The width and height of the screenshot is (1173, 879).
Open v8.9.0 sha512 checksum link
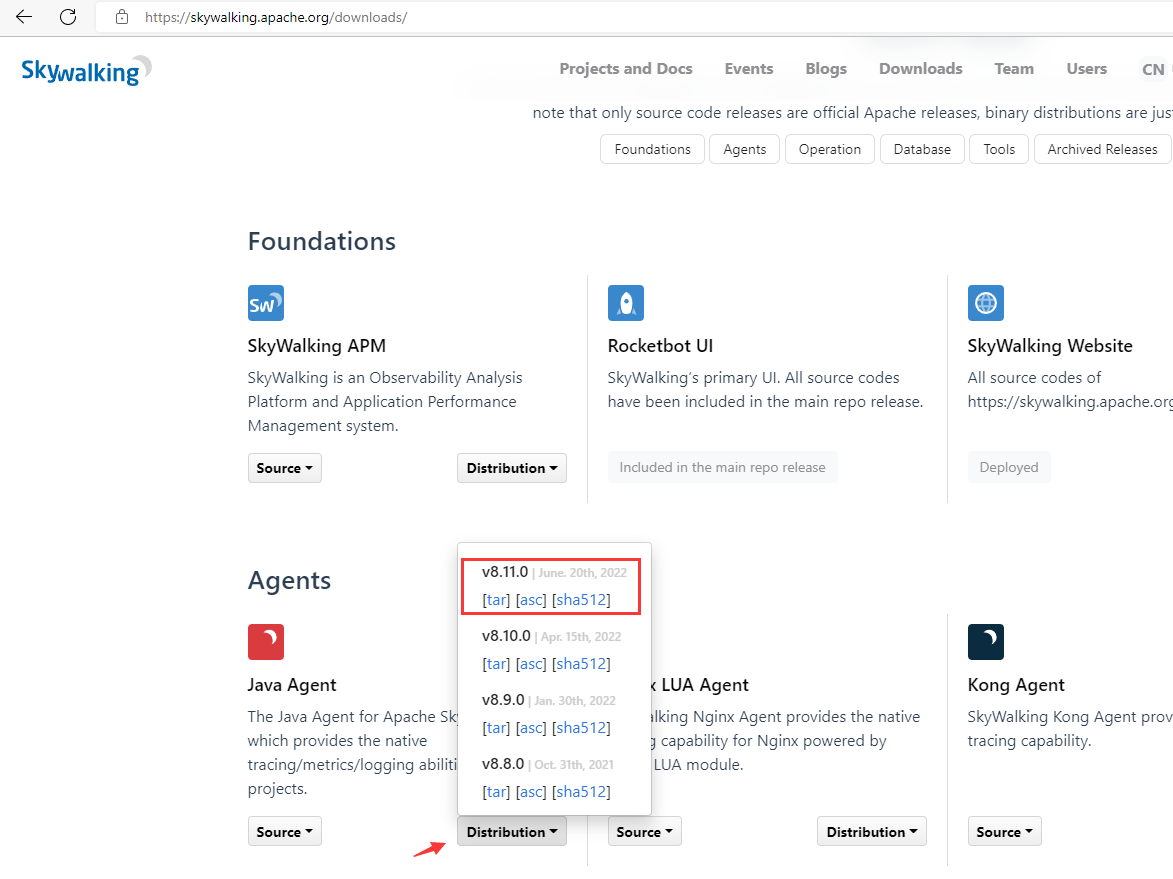point(581,728)
